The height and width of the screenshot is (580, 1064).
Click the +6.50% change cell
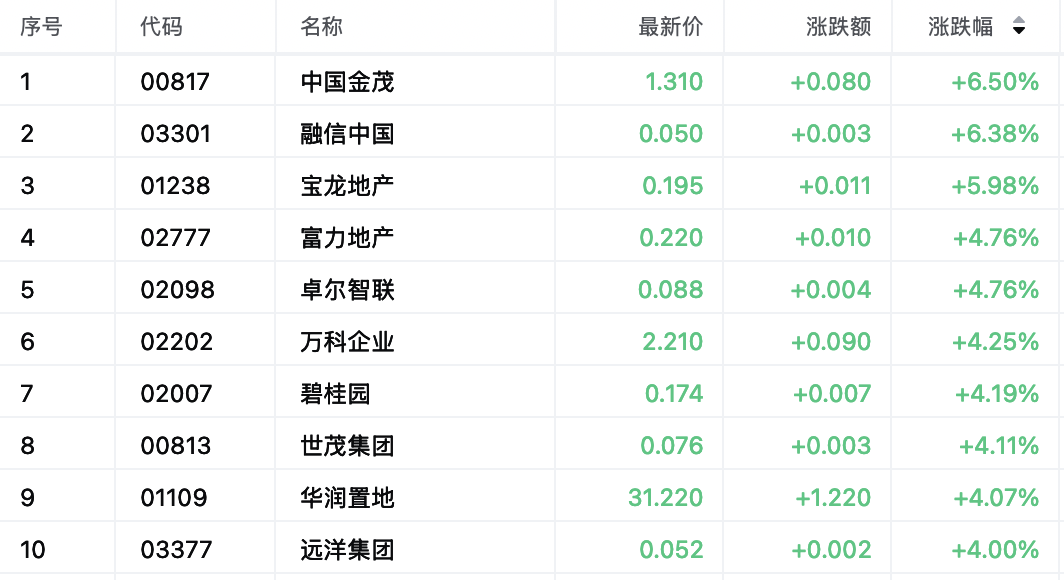tap(995, 81)
